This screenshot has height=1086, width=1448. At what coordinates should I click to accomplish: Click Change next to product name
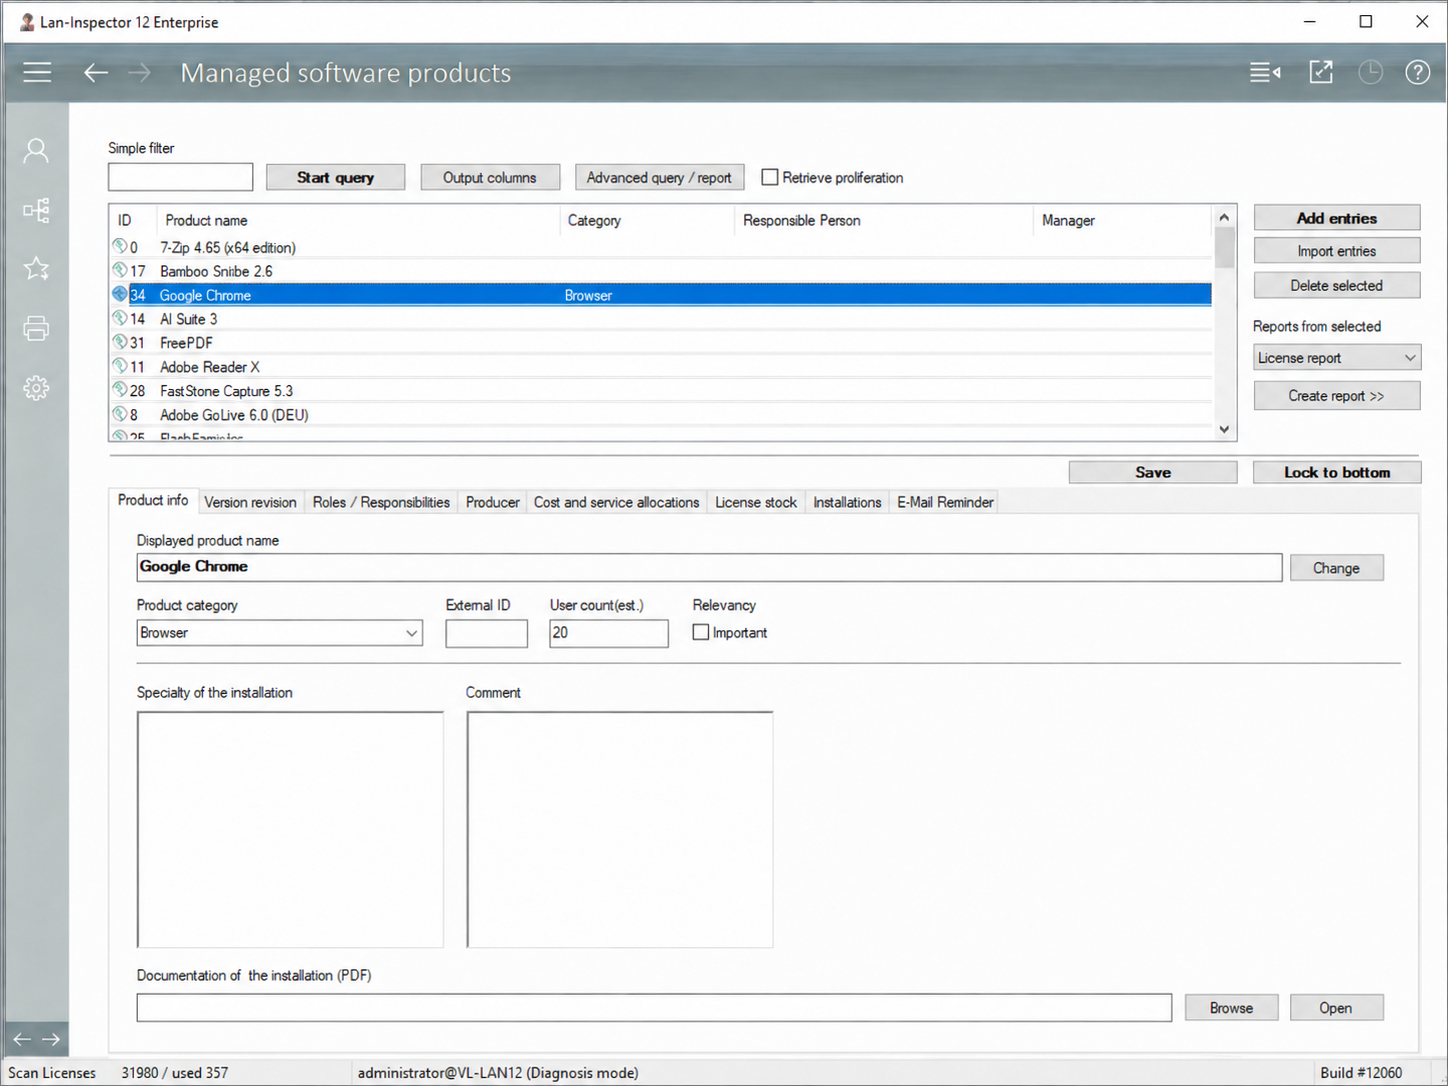pos(1337,568)
